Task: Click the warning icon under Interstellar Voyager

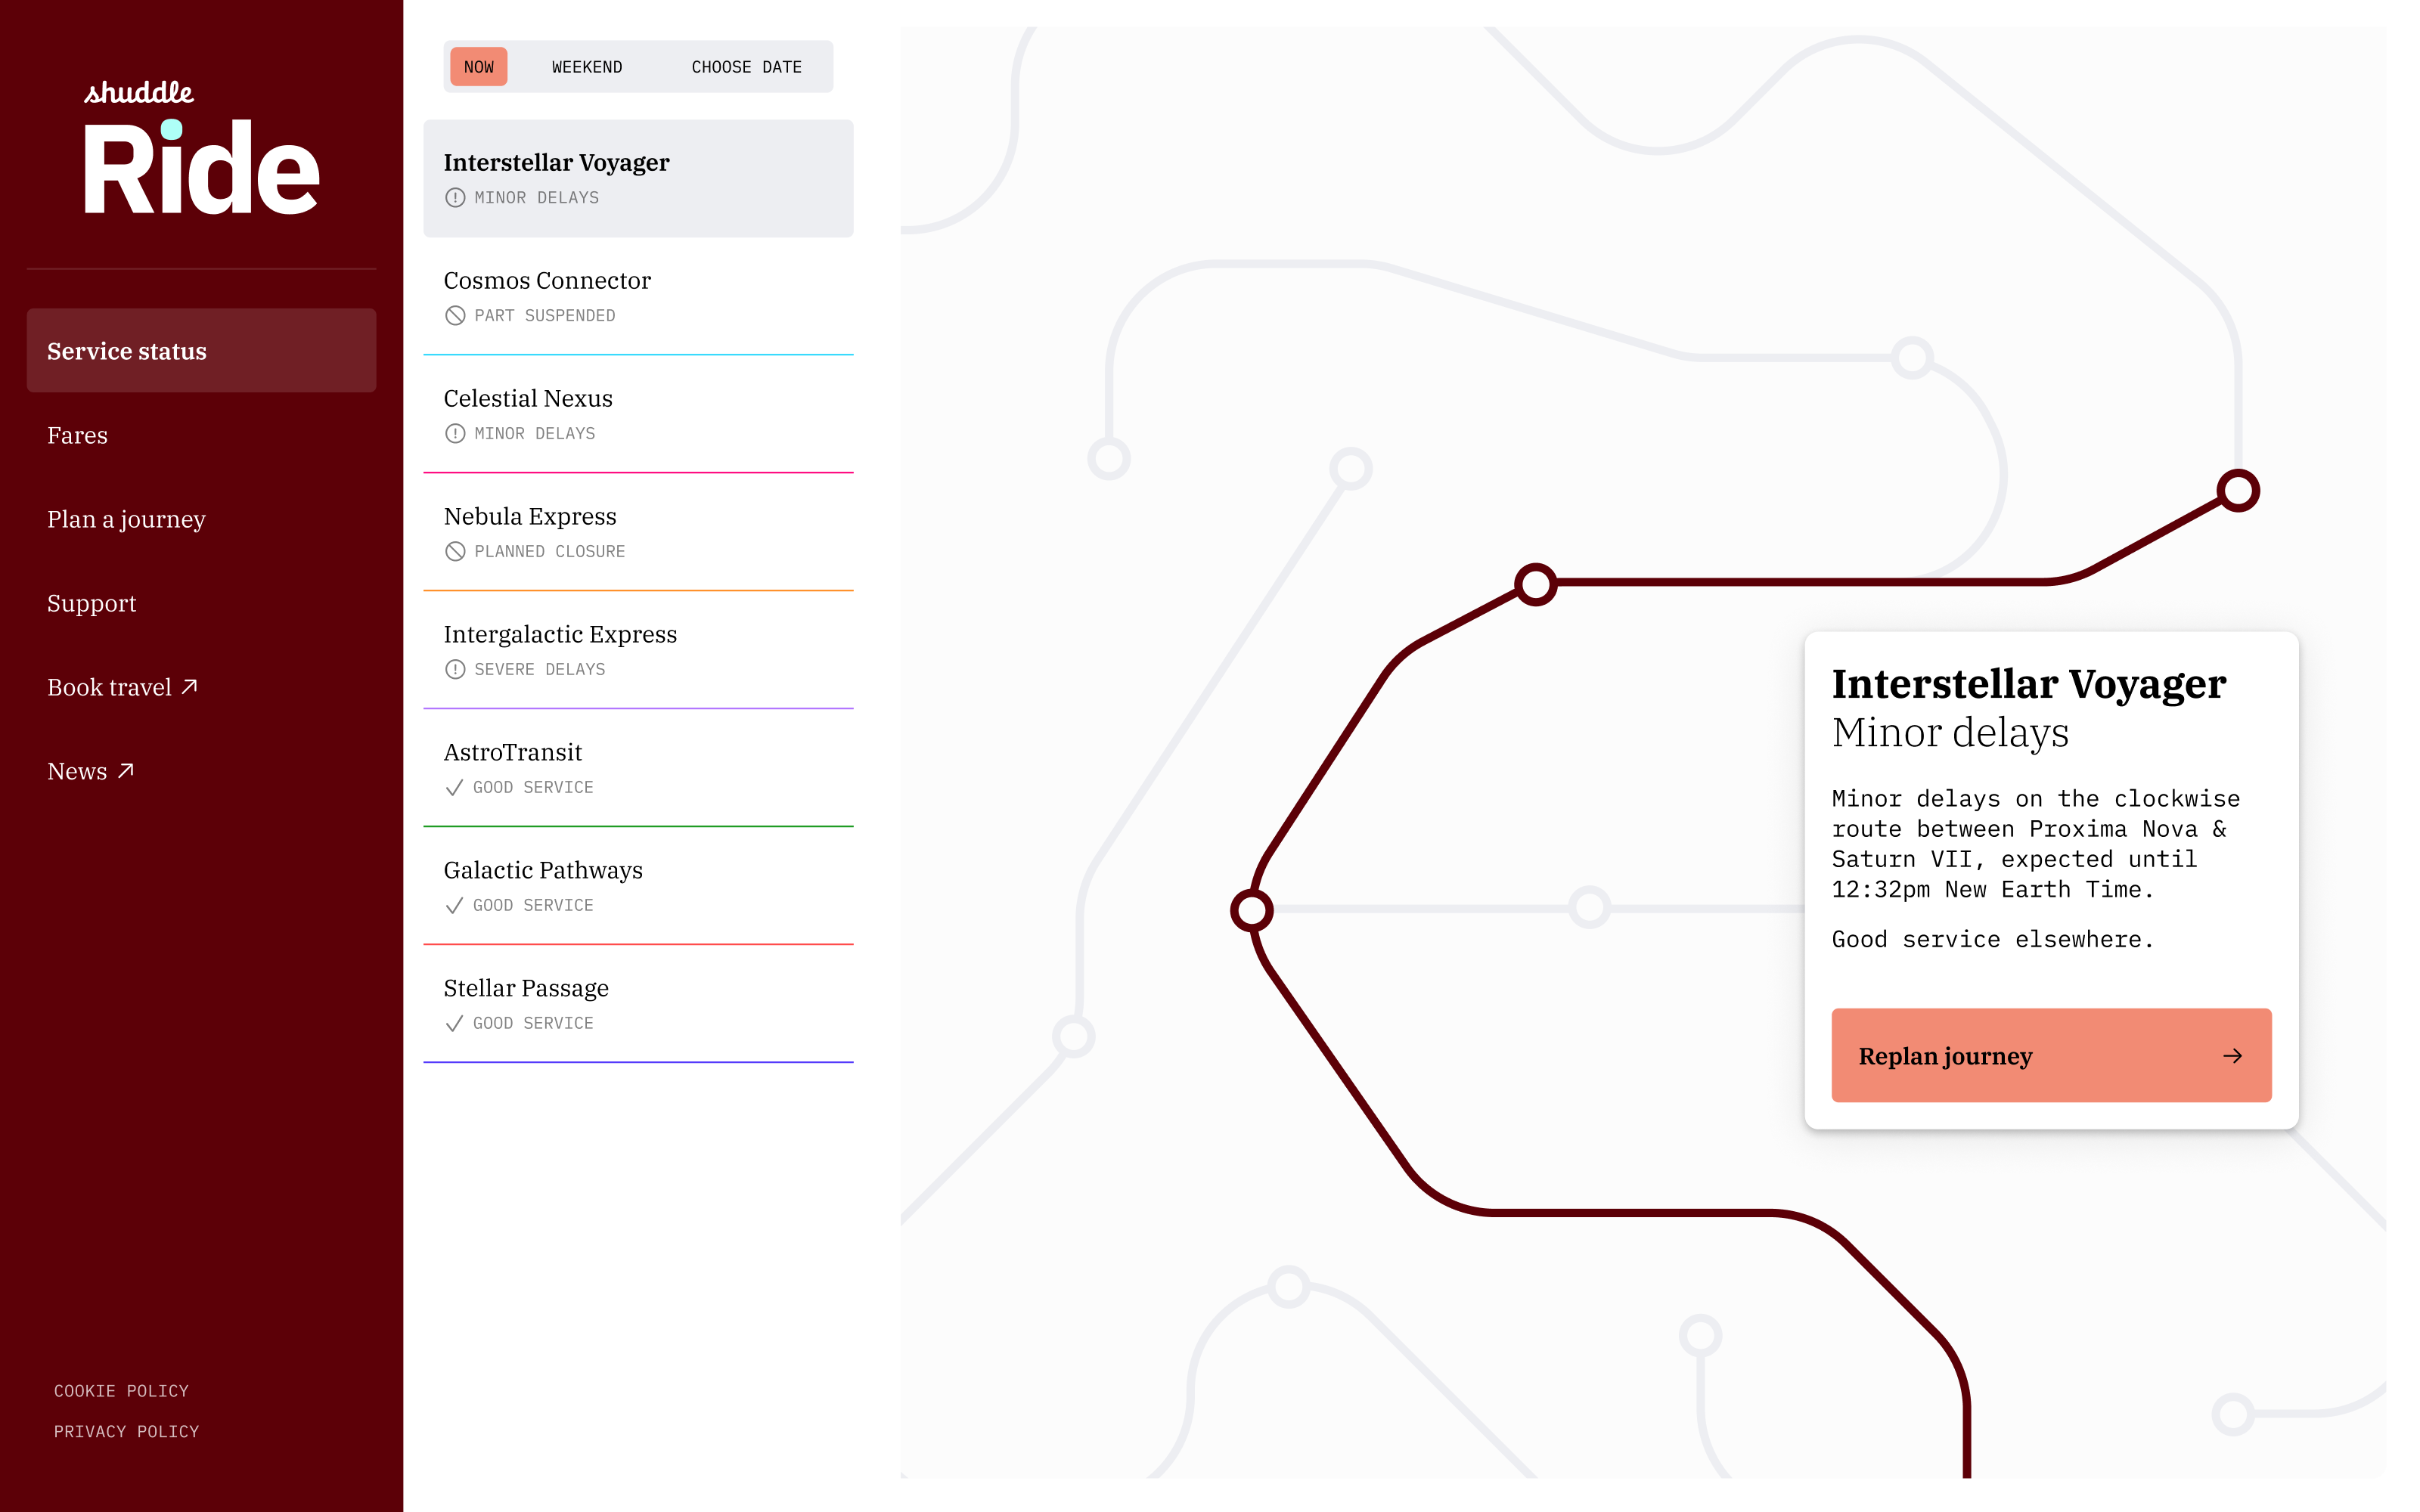Action: pyautogui.click(x=455, y=198)
